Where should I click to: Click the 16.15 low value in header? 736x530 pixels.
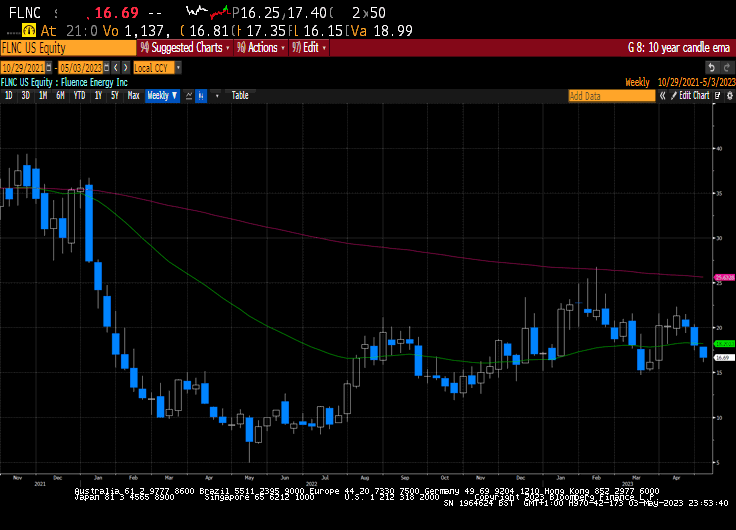point(322,31)
